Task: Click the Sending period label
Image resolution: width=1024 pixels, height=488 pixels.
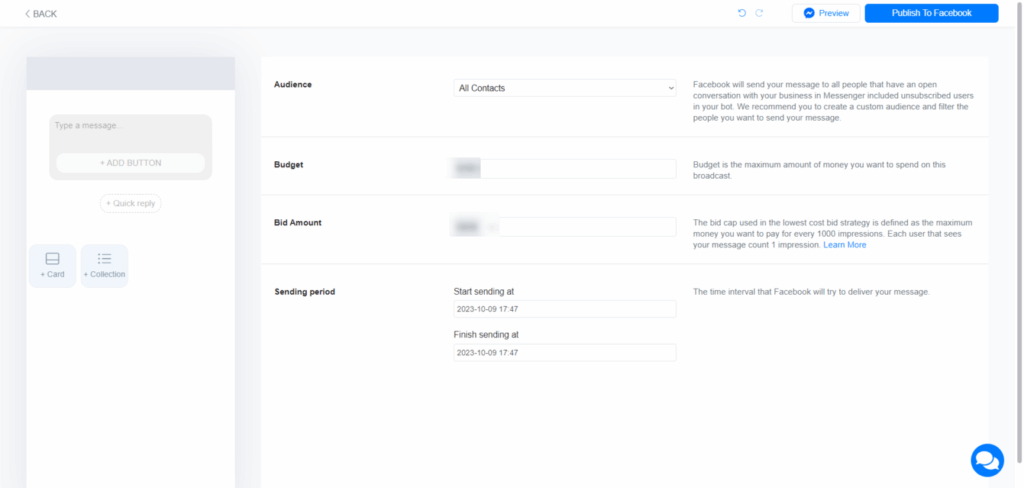Action: (x=304, y=292)
